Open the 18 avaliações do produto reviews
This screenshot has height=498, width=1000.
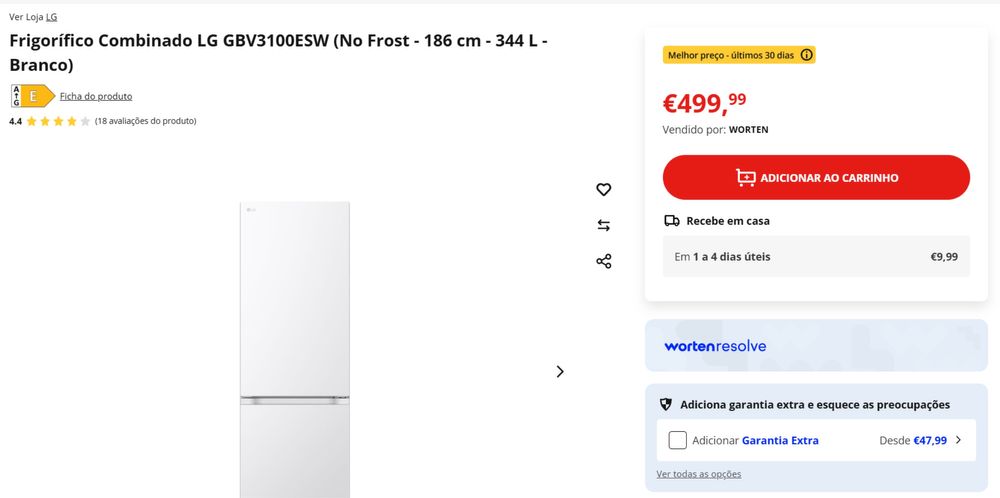click(146, 121)
